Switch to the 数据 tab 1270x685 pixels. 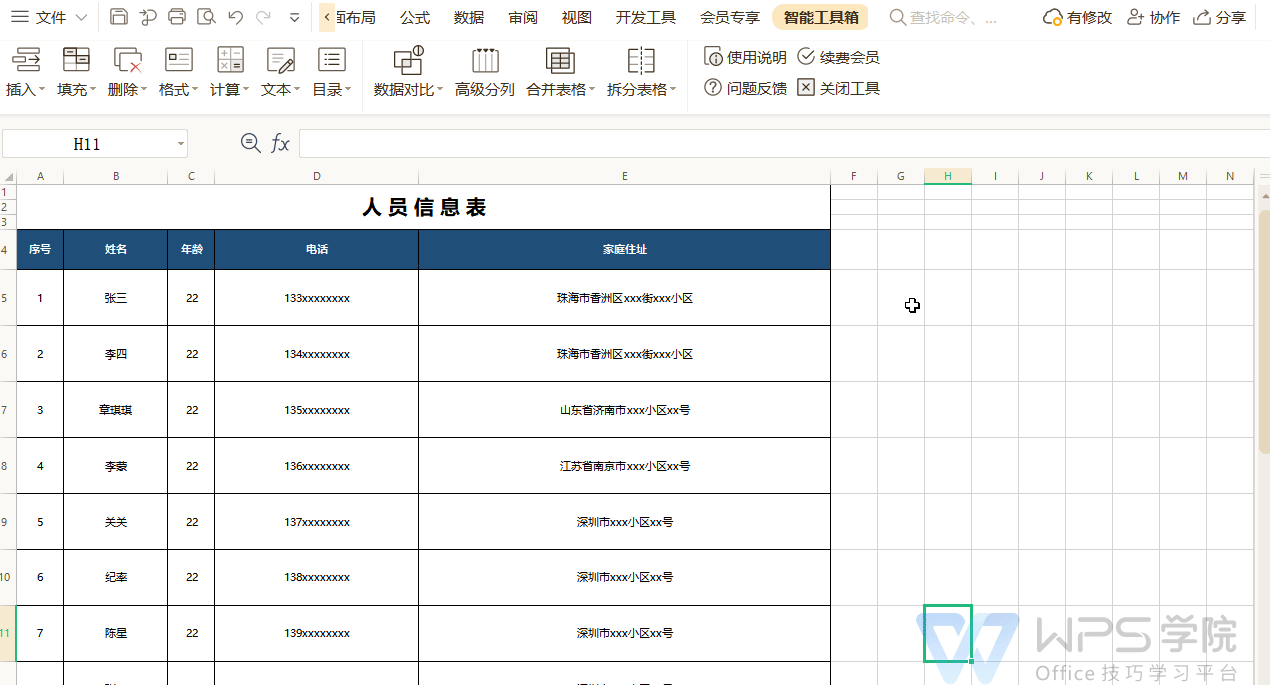[469, 17]
